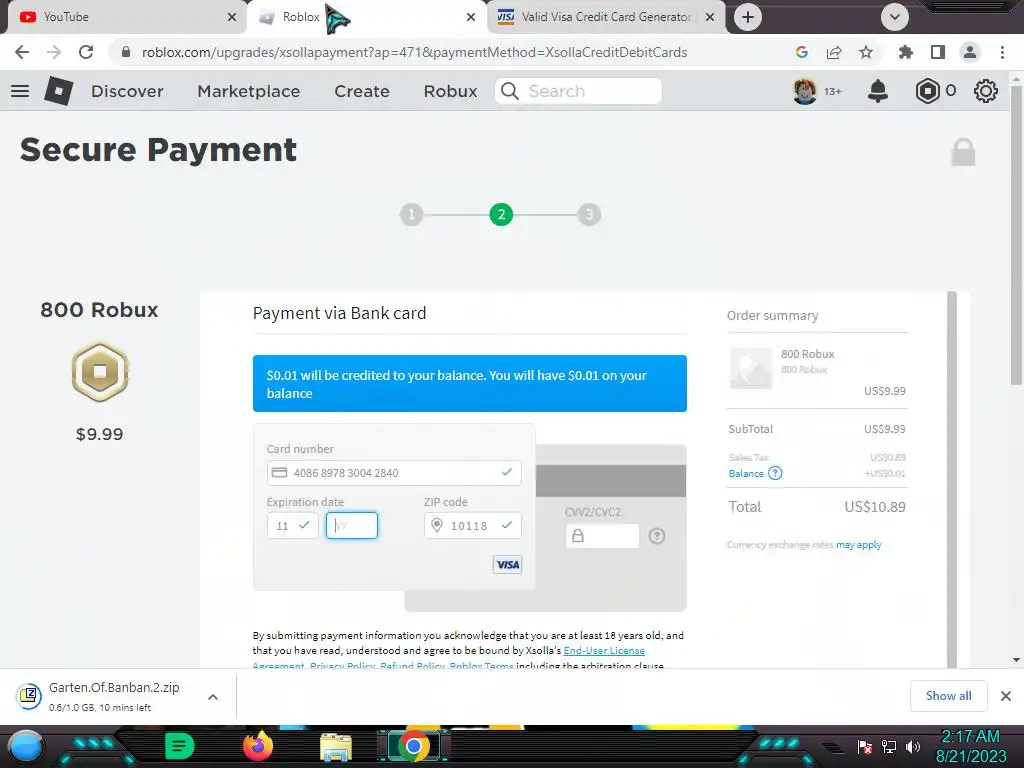
Task: Reload the current page
Action: click(86, 52)
